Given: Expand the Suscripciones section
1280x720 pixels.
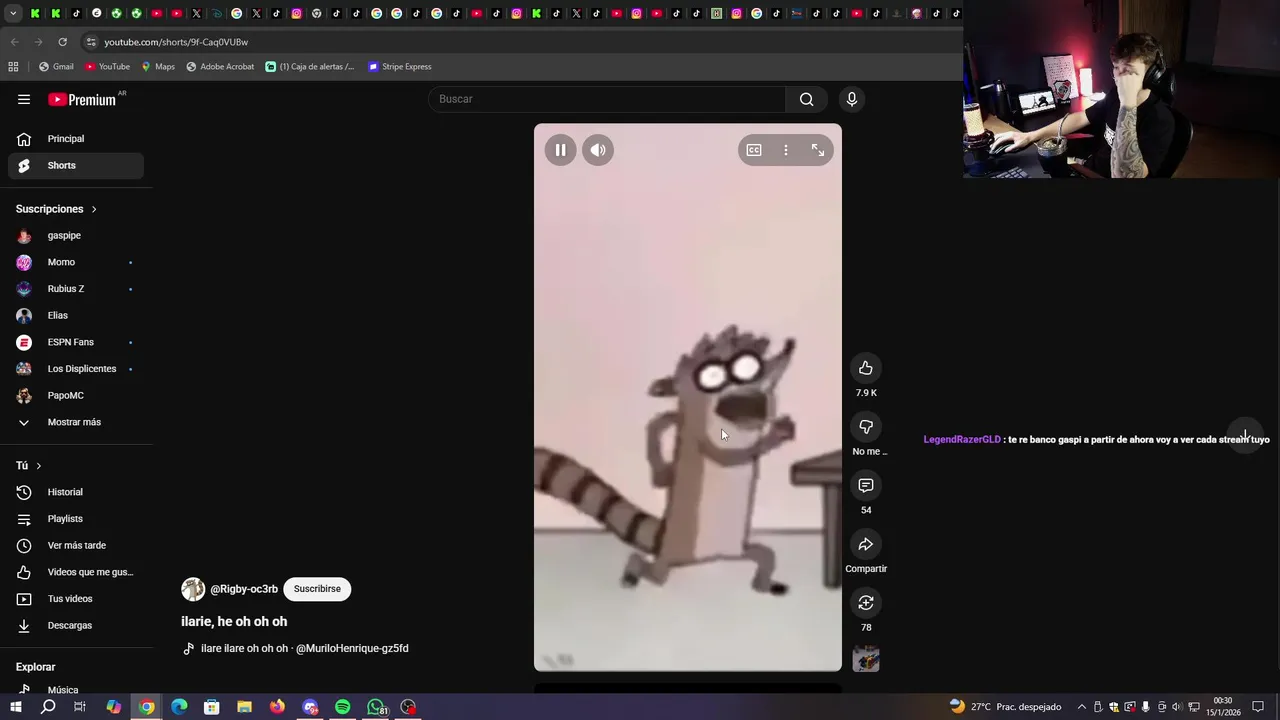Looking at the screenshot, I should (56, 209).
